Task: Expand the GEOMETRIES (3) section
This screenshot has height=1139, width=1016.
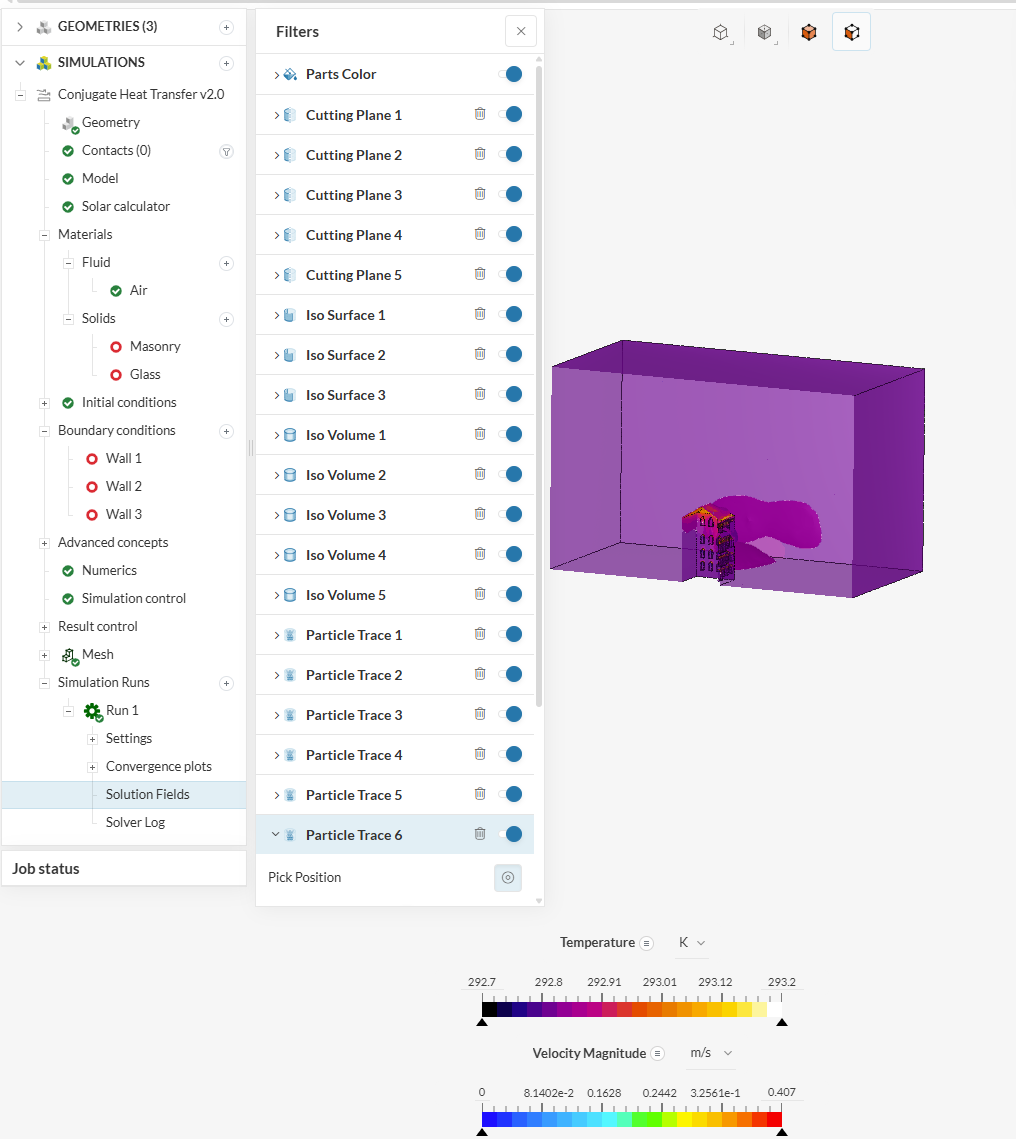Action: click(x=20, y=27)
